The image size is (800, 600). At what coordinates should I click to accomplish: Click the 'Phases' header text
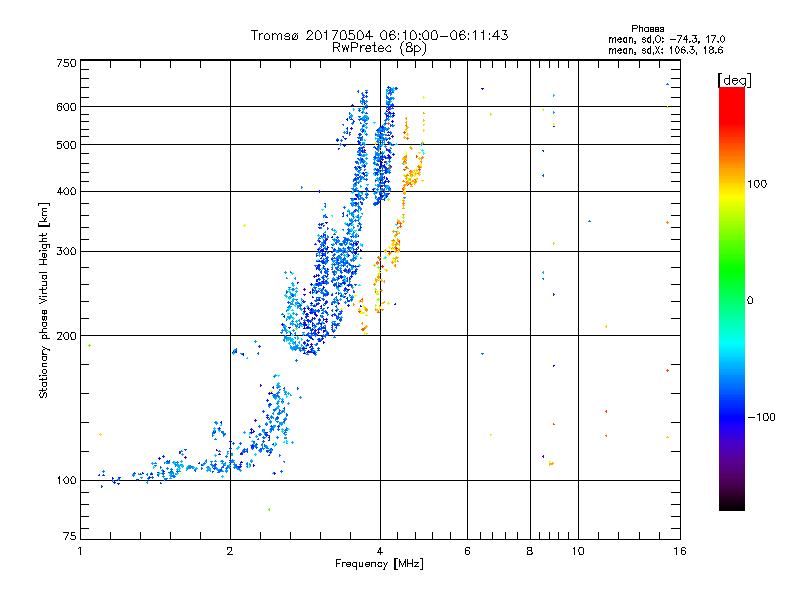point(647,29)
